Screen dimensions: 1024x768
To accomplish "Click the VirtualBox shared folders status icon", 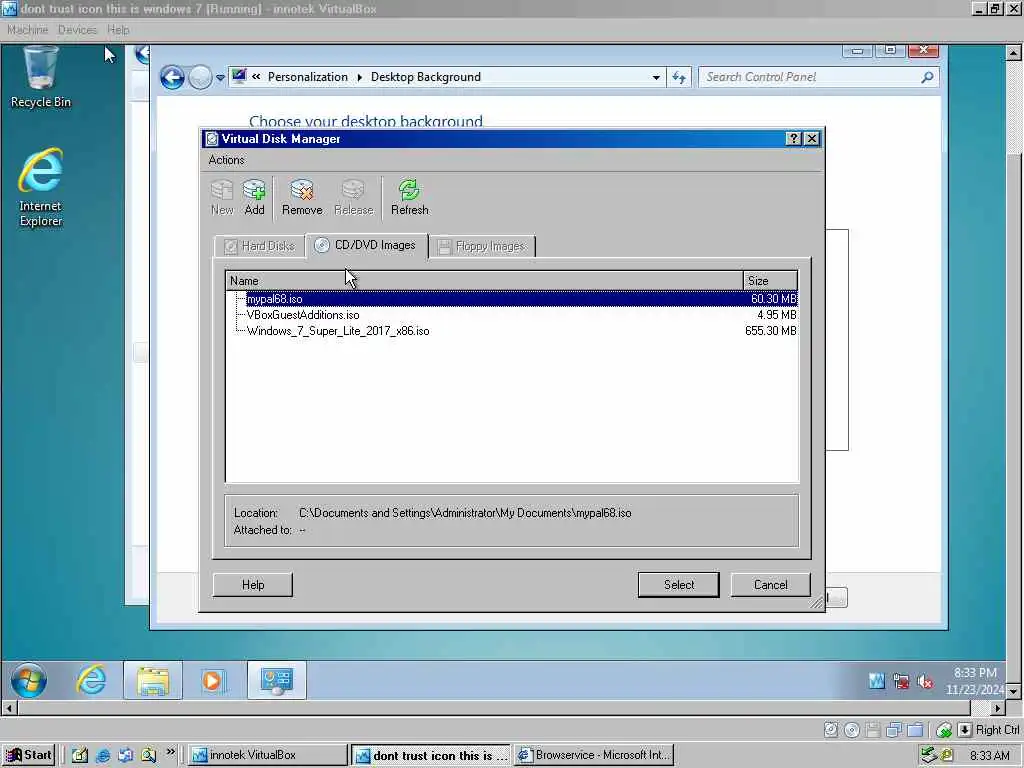I will pyautogui.click(x=915, y=730).
